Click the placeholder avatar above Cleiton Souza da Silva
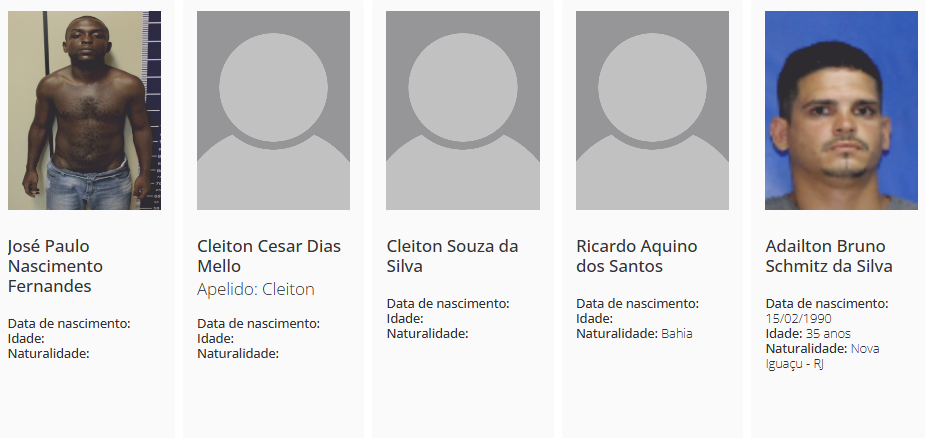Viewport: 925px width, 438px height. 463,110
